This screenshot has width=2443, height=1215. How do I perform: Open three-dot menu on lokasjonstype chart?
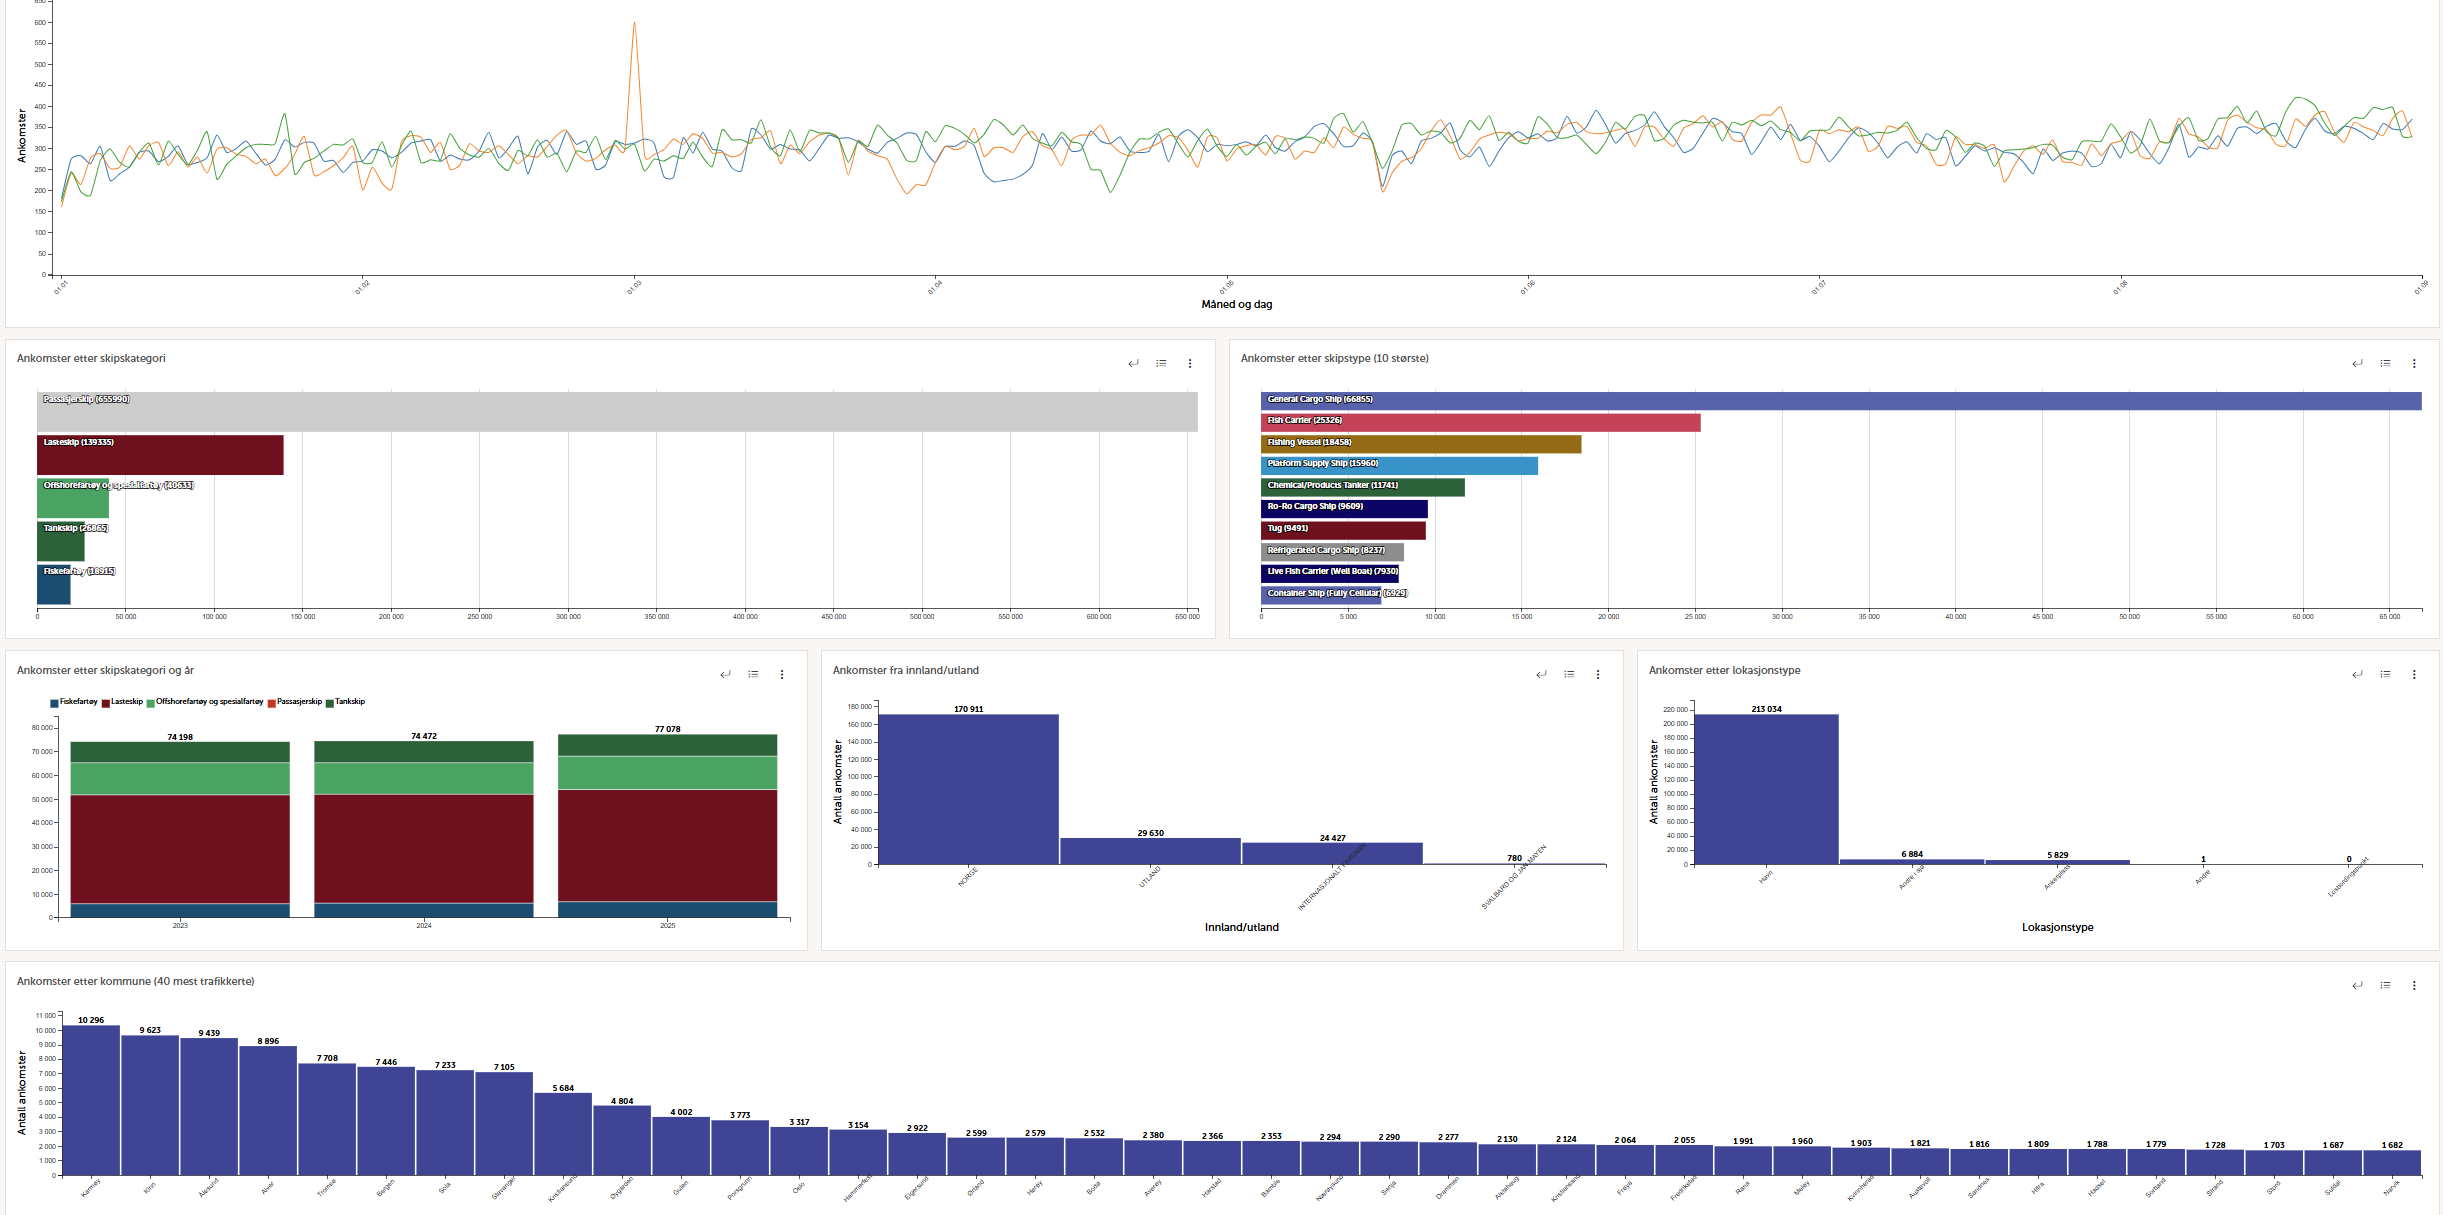click(x=2414, y=674)
